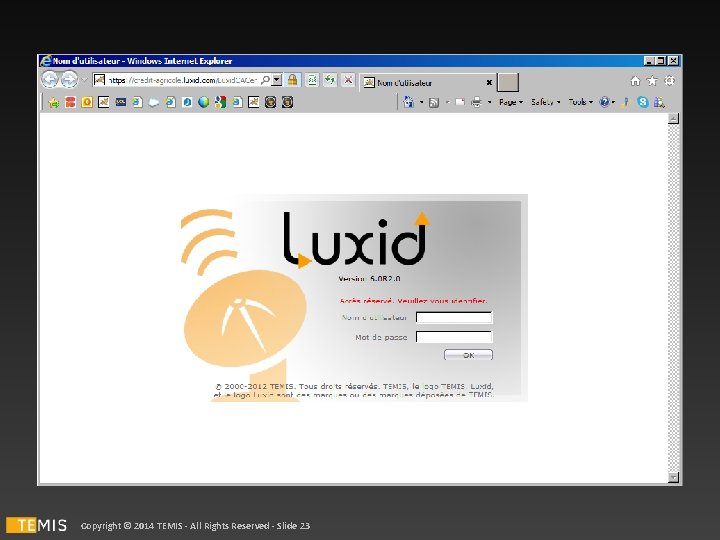Click the blue Help question mark icon
Screen dimensions: 720x540
point(604,102)
